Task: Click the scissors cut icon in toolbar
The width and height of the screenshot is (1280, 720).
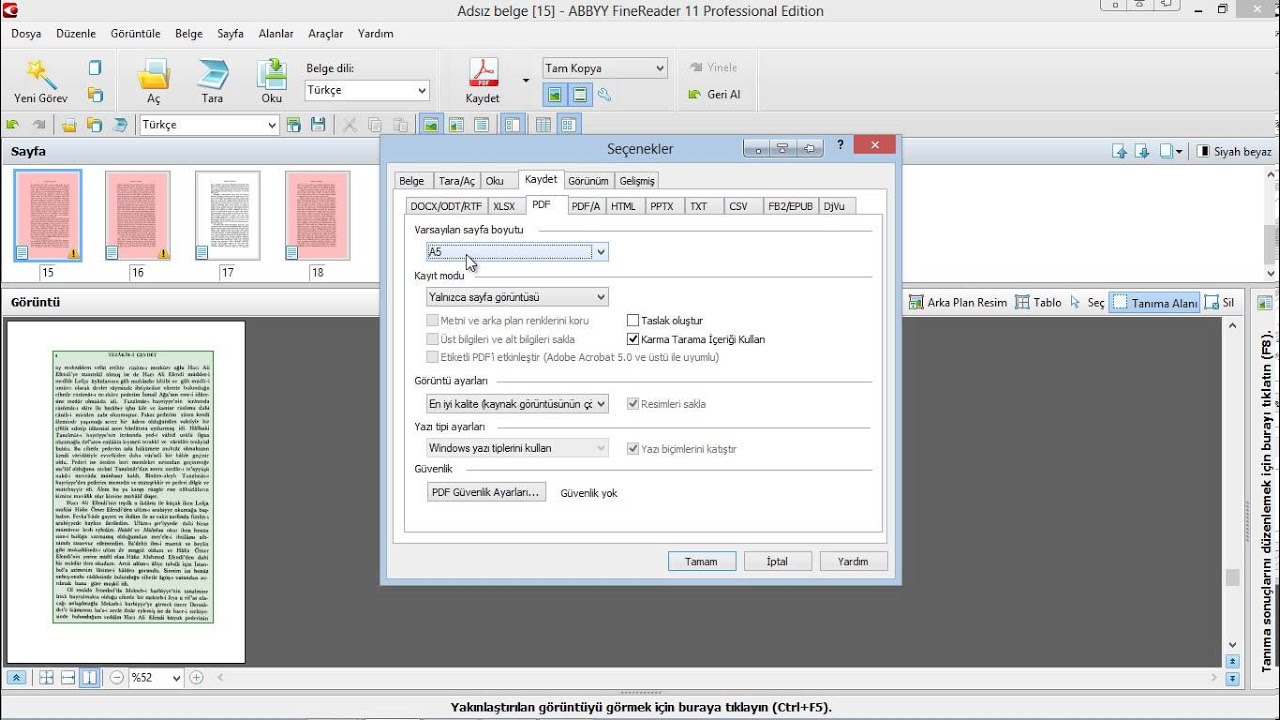Action: 350,125
